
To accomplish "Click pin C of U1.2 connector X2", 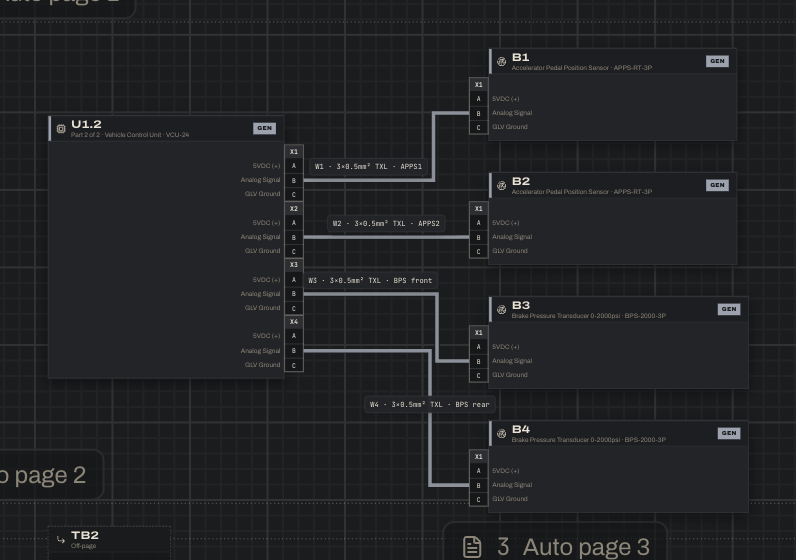I will click(294, 251).
